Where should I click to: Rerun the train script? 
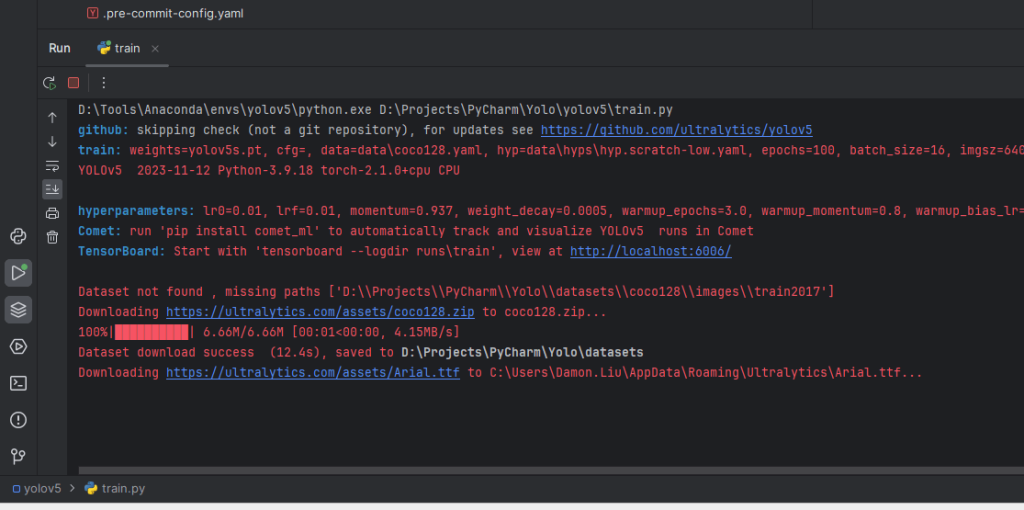pos(49,83)
